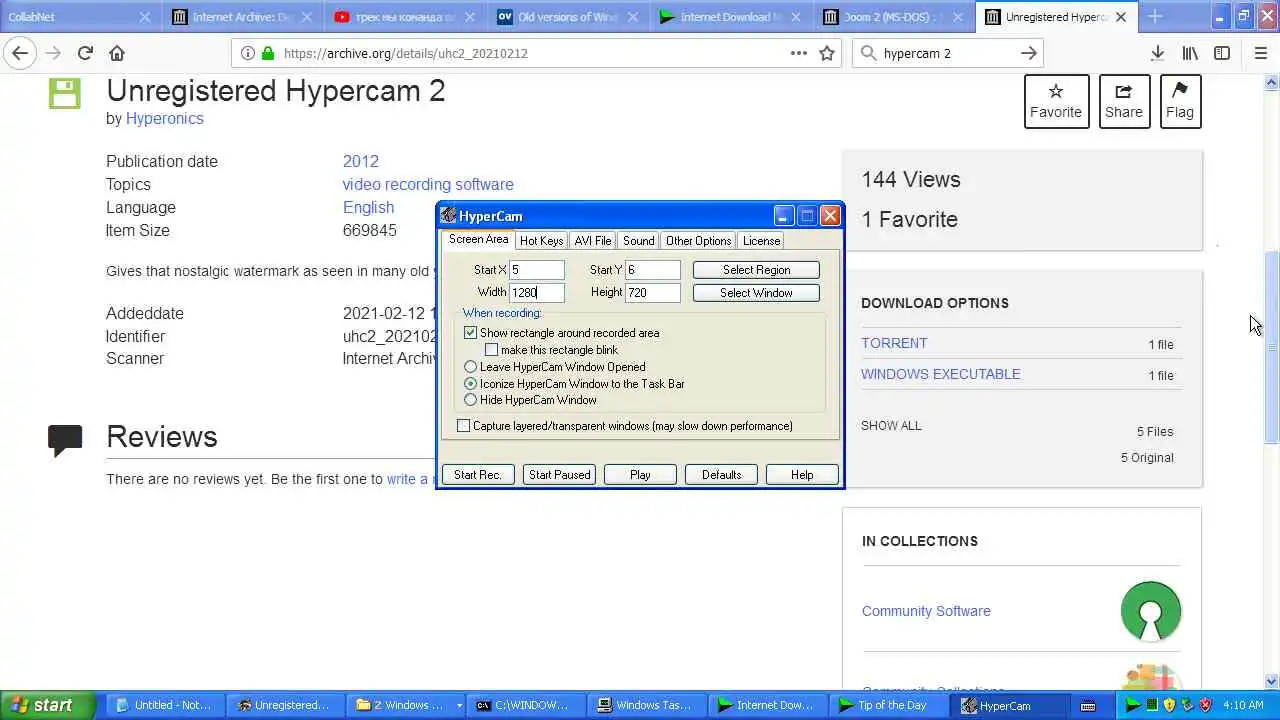The width and height of the screenshot is (1280, 720).
Task: Click red security alert tray icon
Action: coord(1205,705)
